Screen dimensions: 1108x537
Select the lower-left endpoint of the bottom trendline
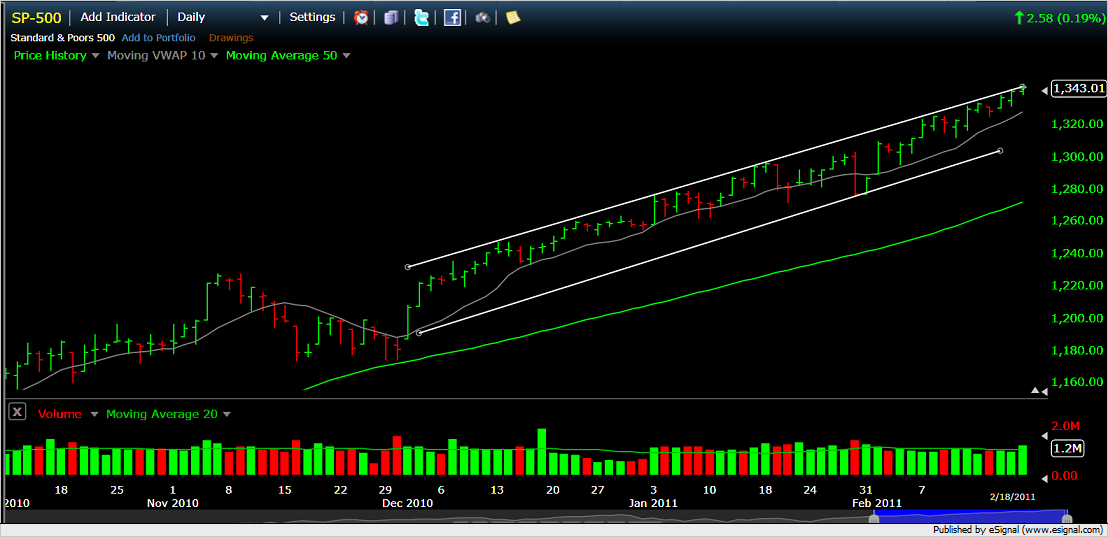pyautogui.click(x=419, y=332)
